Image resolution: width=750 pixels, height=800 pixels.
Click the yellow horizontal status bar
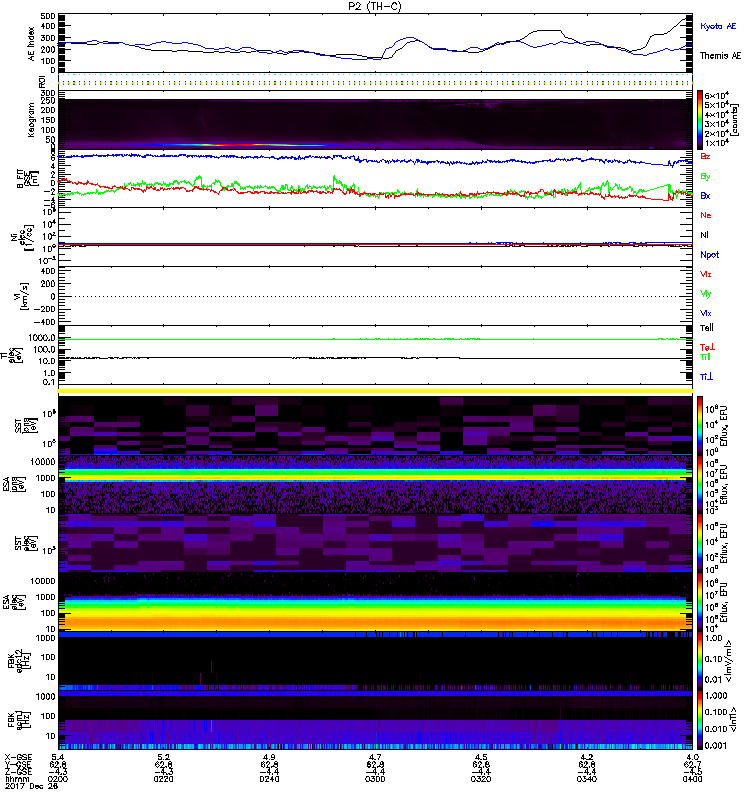pos(378,390)
